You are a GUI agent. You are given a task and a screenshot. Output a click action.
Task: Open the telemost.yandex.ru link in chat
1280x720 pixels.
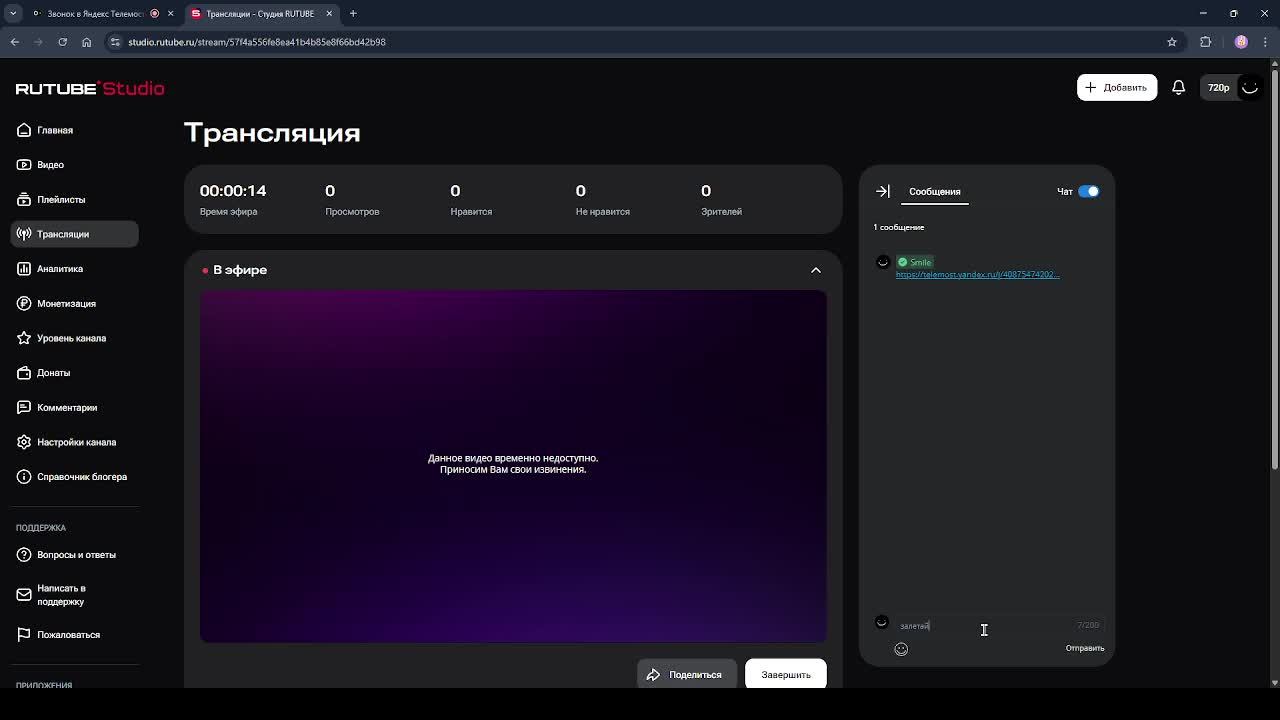point(977,274)
